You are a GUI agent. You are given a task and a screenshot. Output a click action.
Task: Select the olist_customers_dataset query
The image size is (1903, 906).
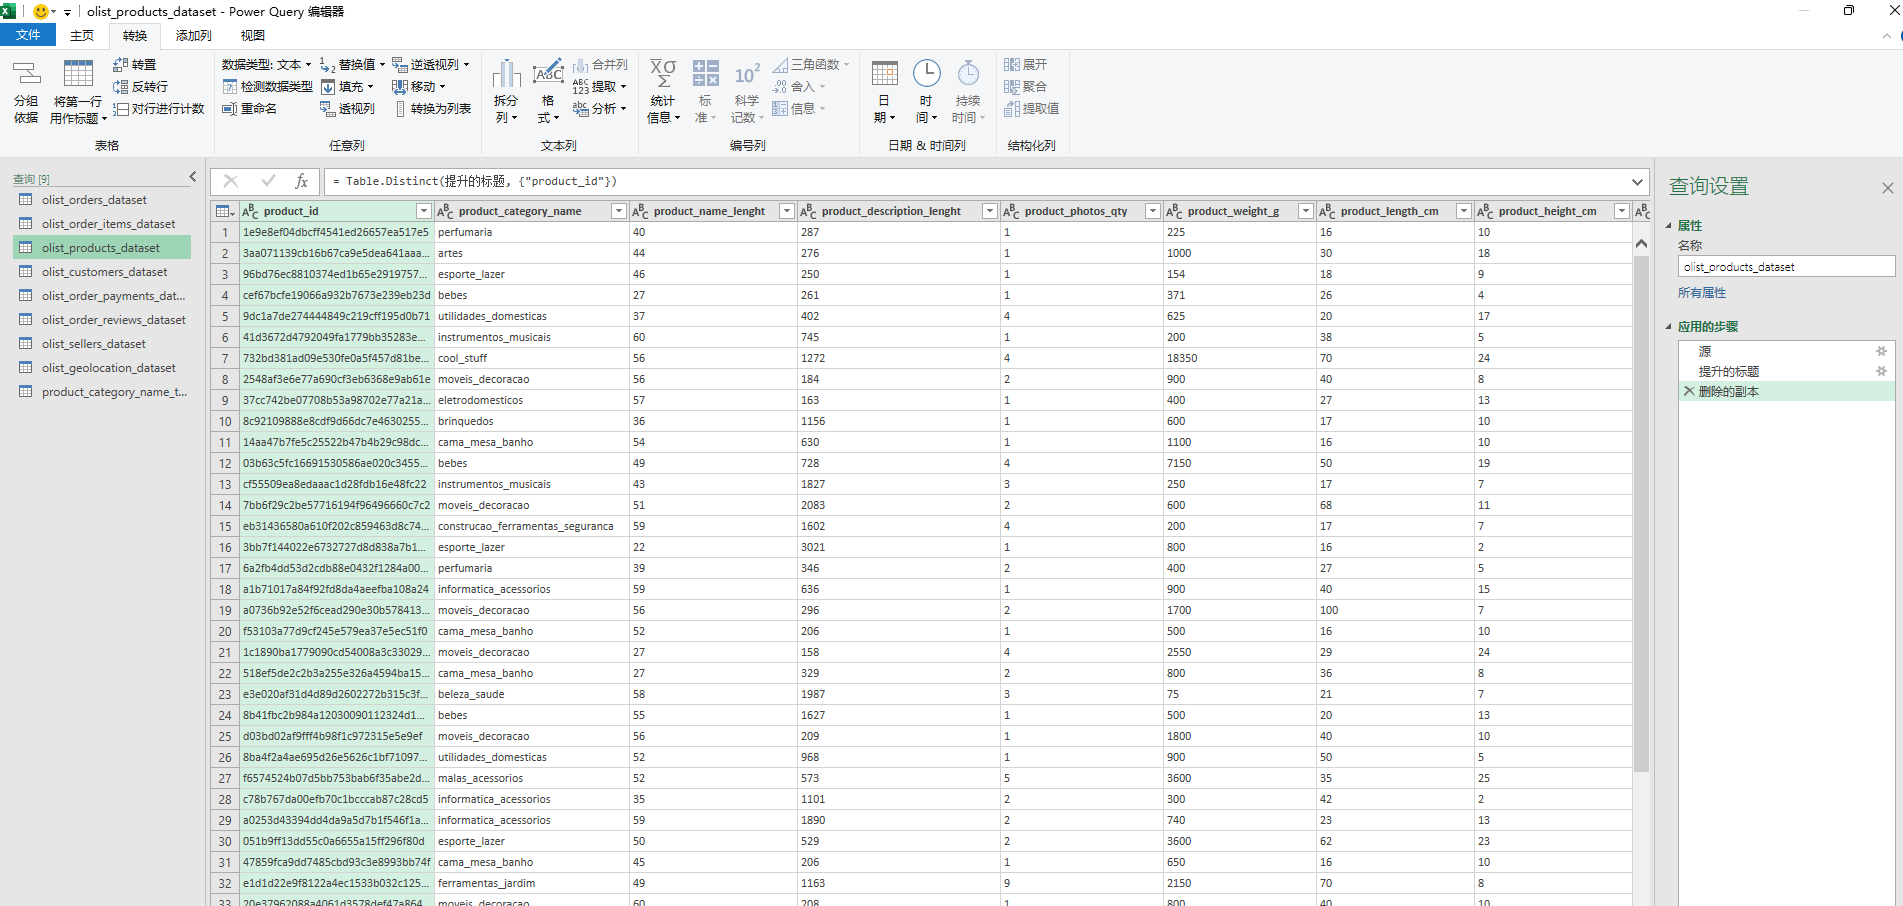tap(101, 272)
